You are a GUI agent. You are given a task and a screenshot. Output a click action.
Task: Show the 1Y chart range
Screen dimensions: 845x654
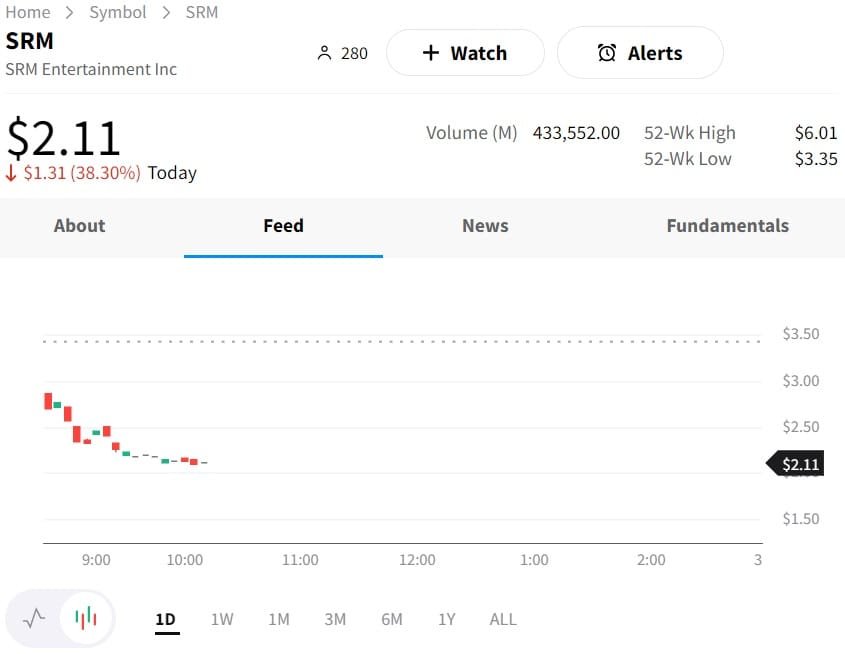click(x=446, y=619)
